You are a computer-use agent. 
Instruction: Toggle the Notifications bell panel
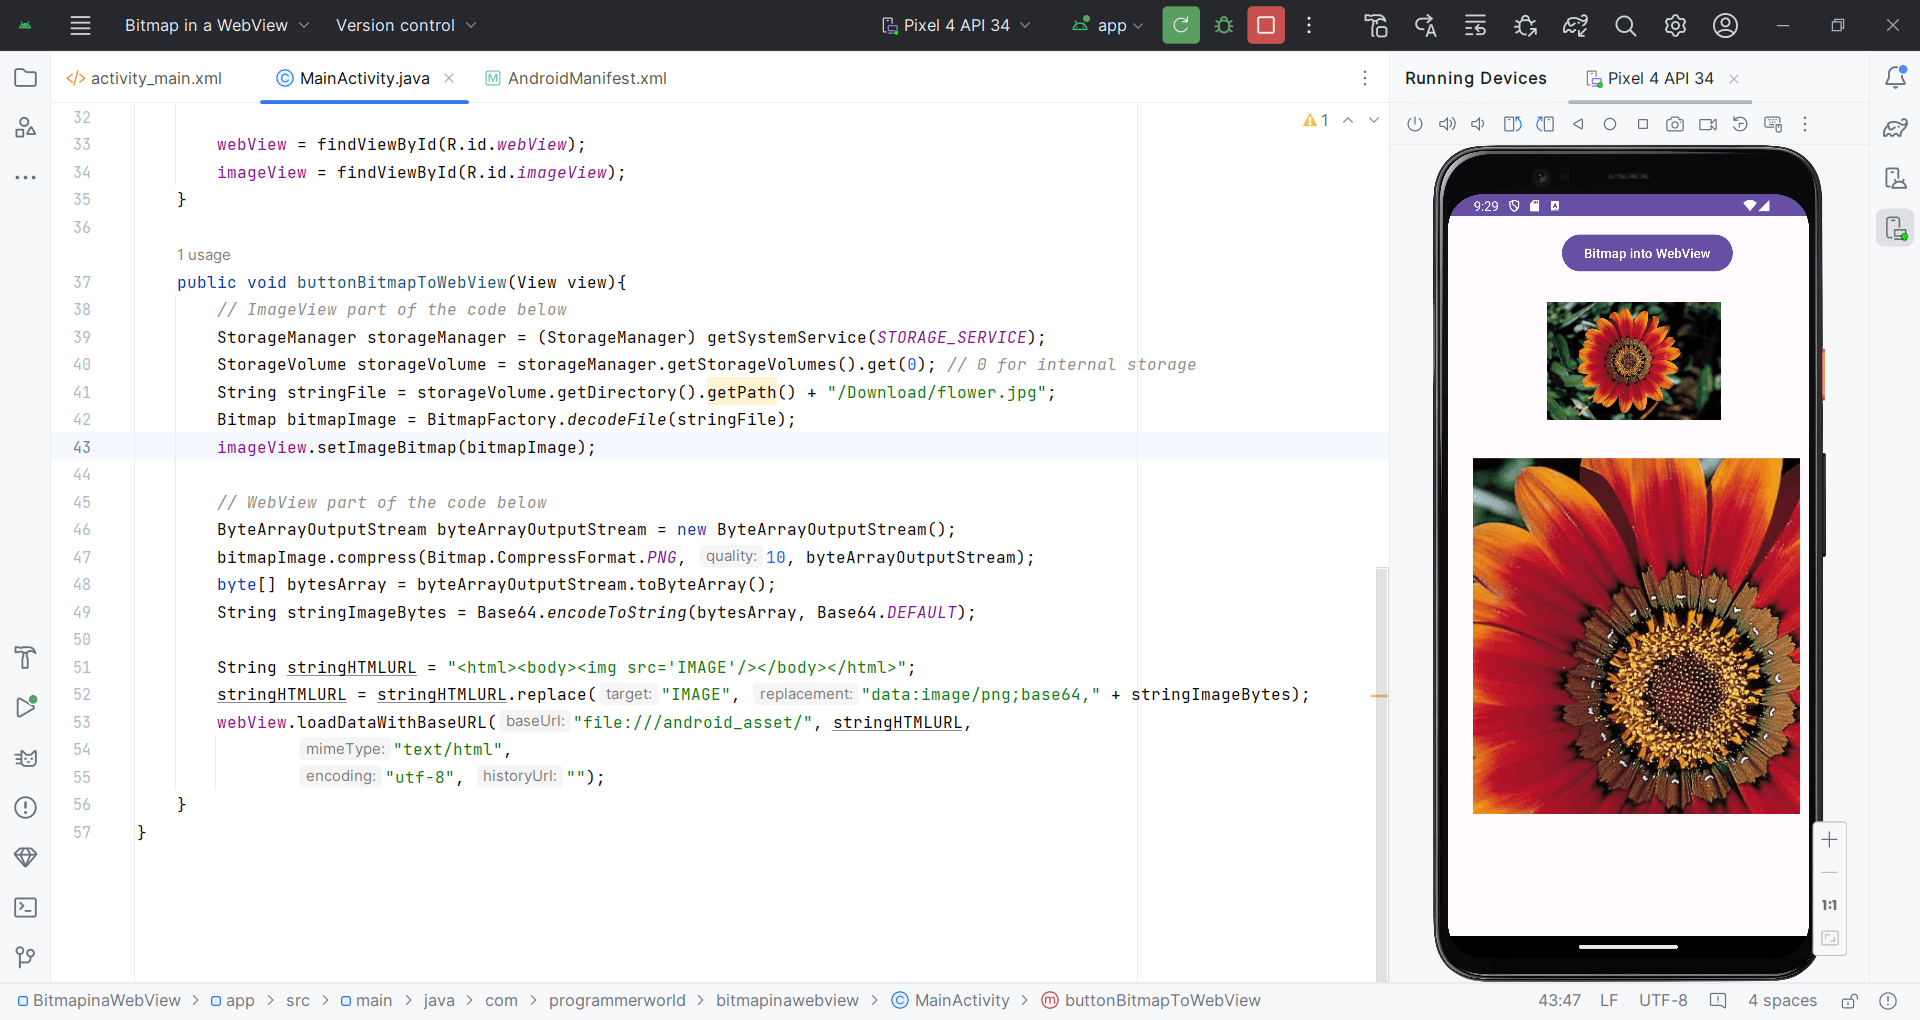1894,78
